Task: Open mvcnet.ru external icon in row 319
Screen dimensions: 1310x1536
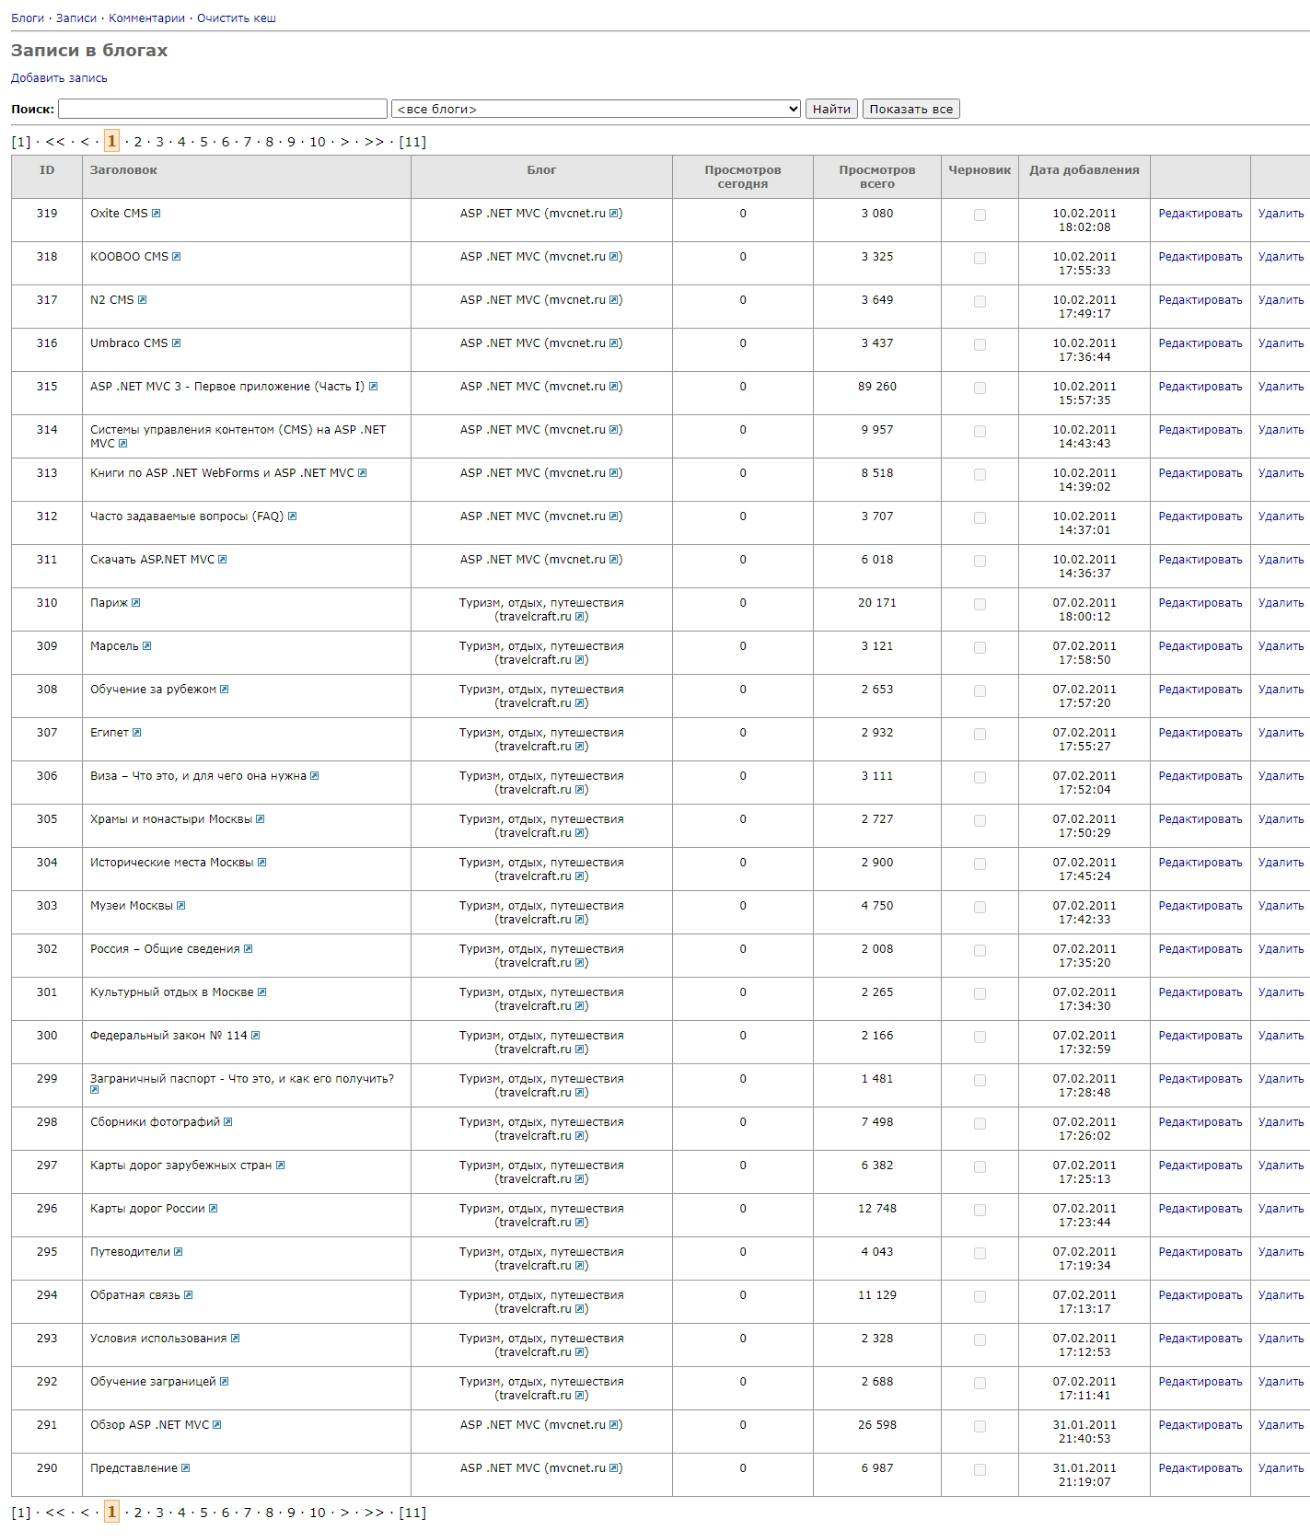Action: (x=614, y=213)
